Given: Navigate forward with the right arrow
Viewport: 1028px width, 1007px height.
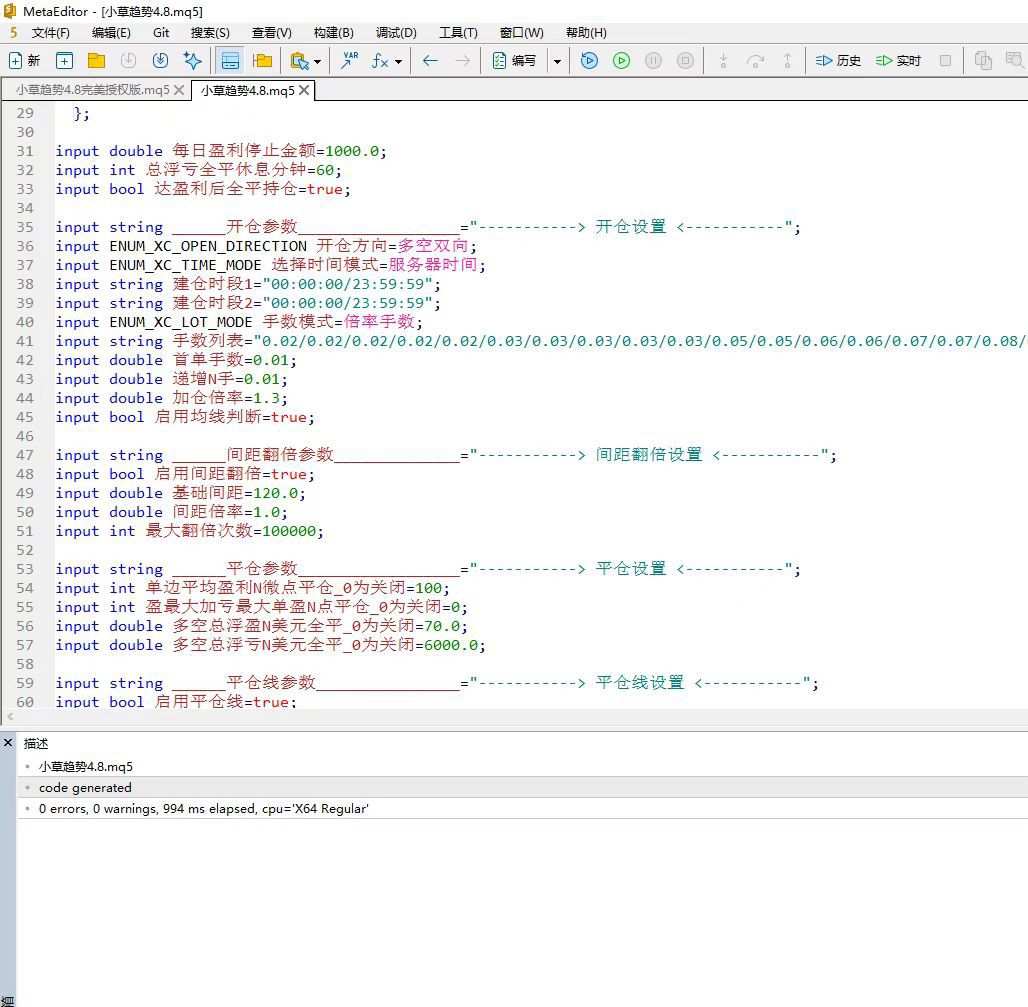Looking at the screenshot, I should tap(463, 61).
